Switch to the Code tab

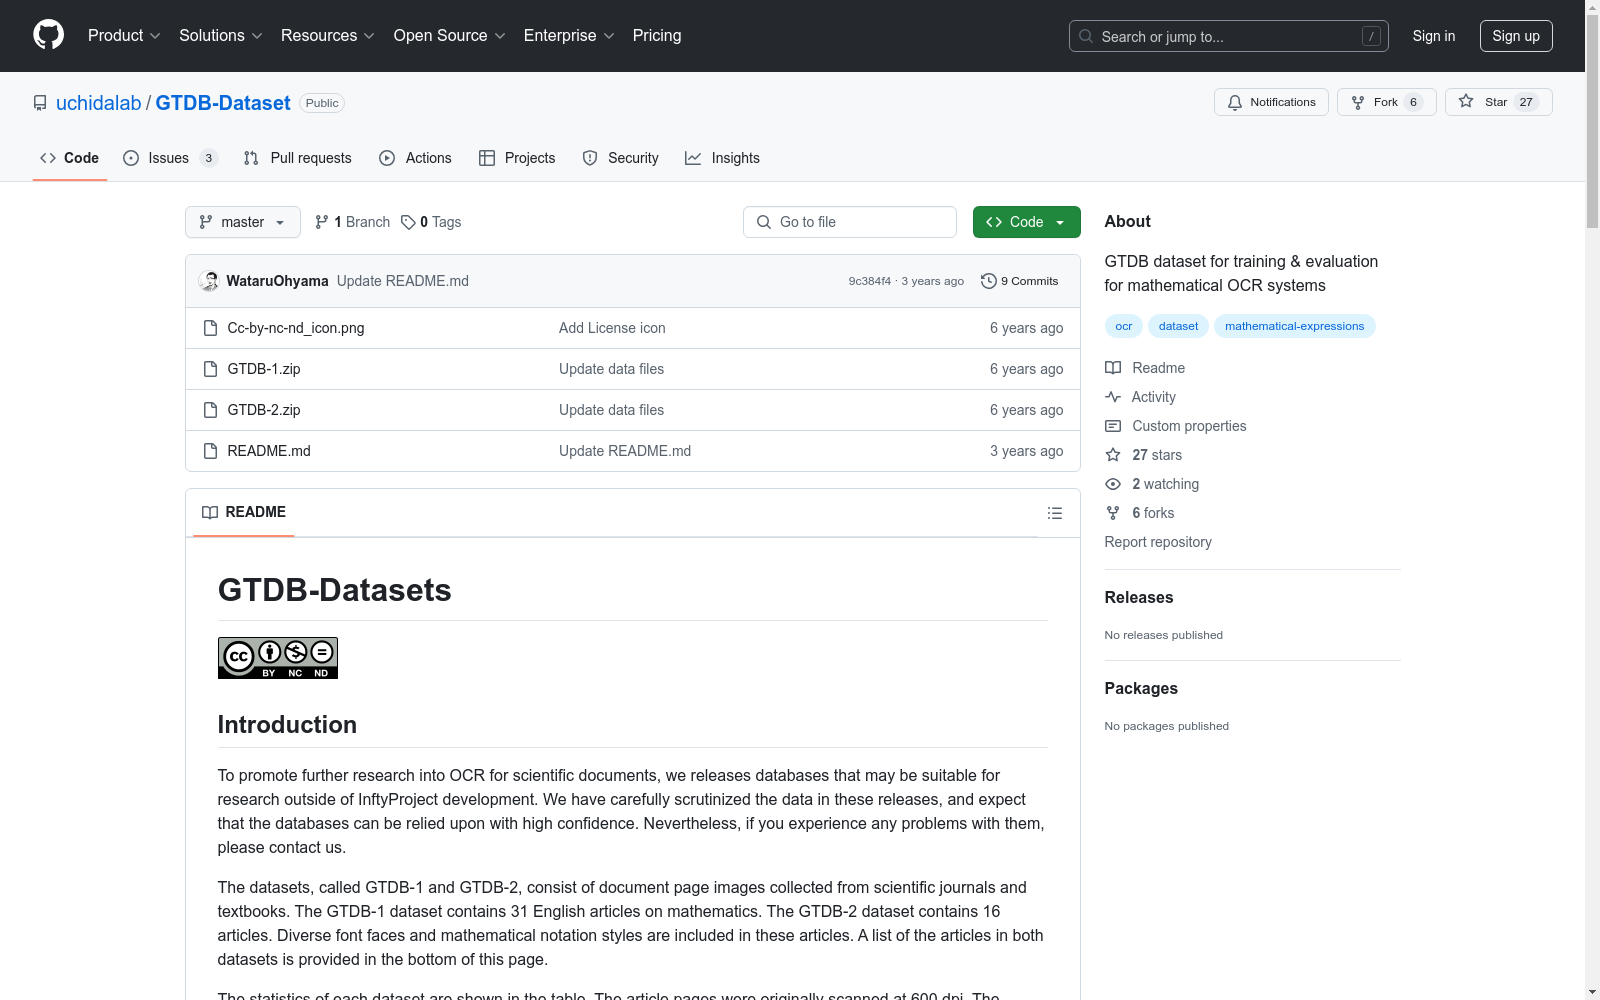(x=70, y=158)
